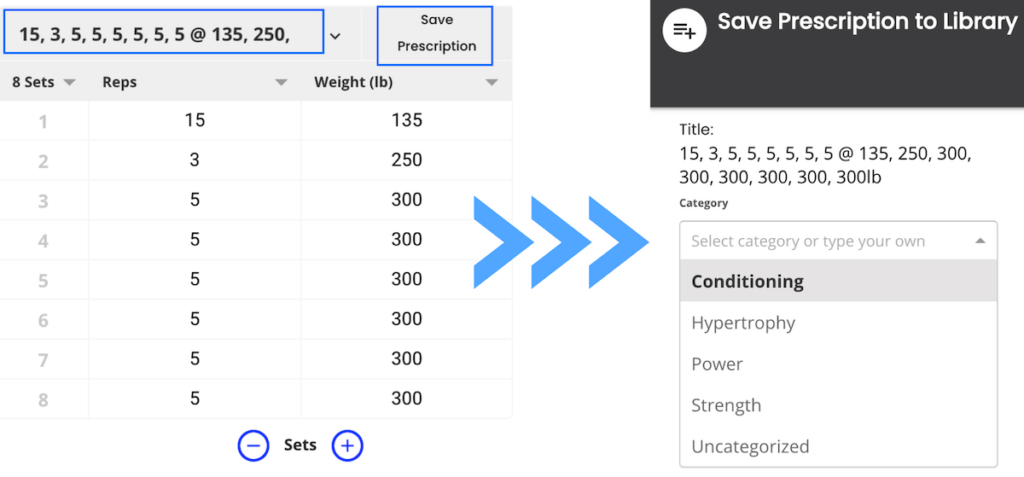Increase sets with the plus button

click(x=347, y=446)
